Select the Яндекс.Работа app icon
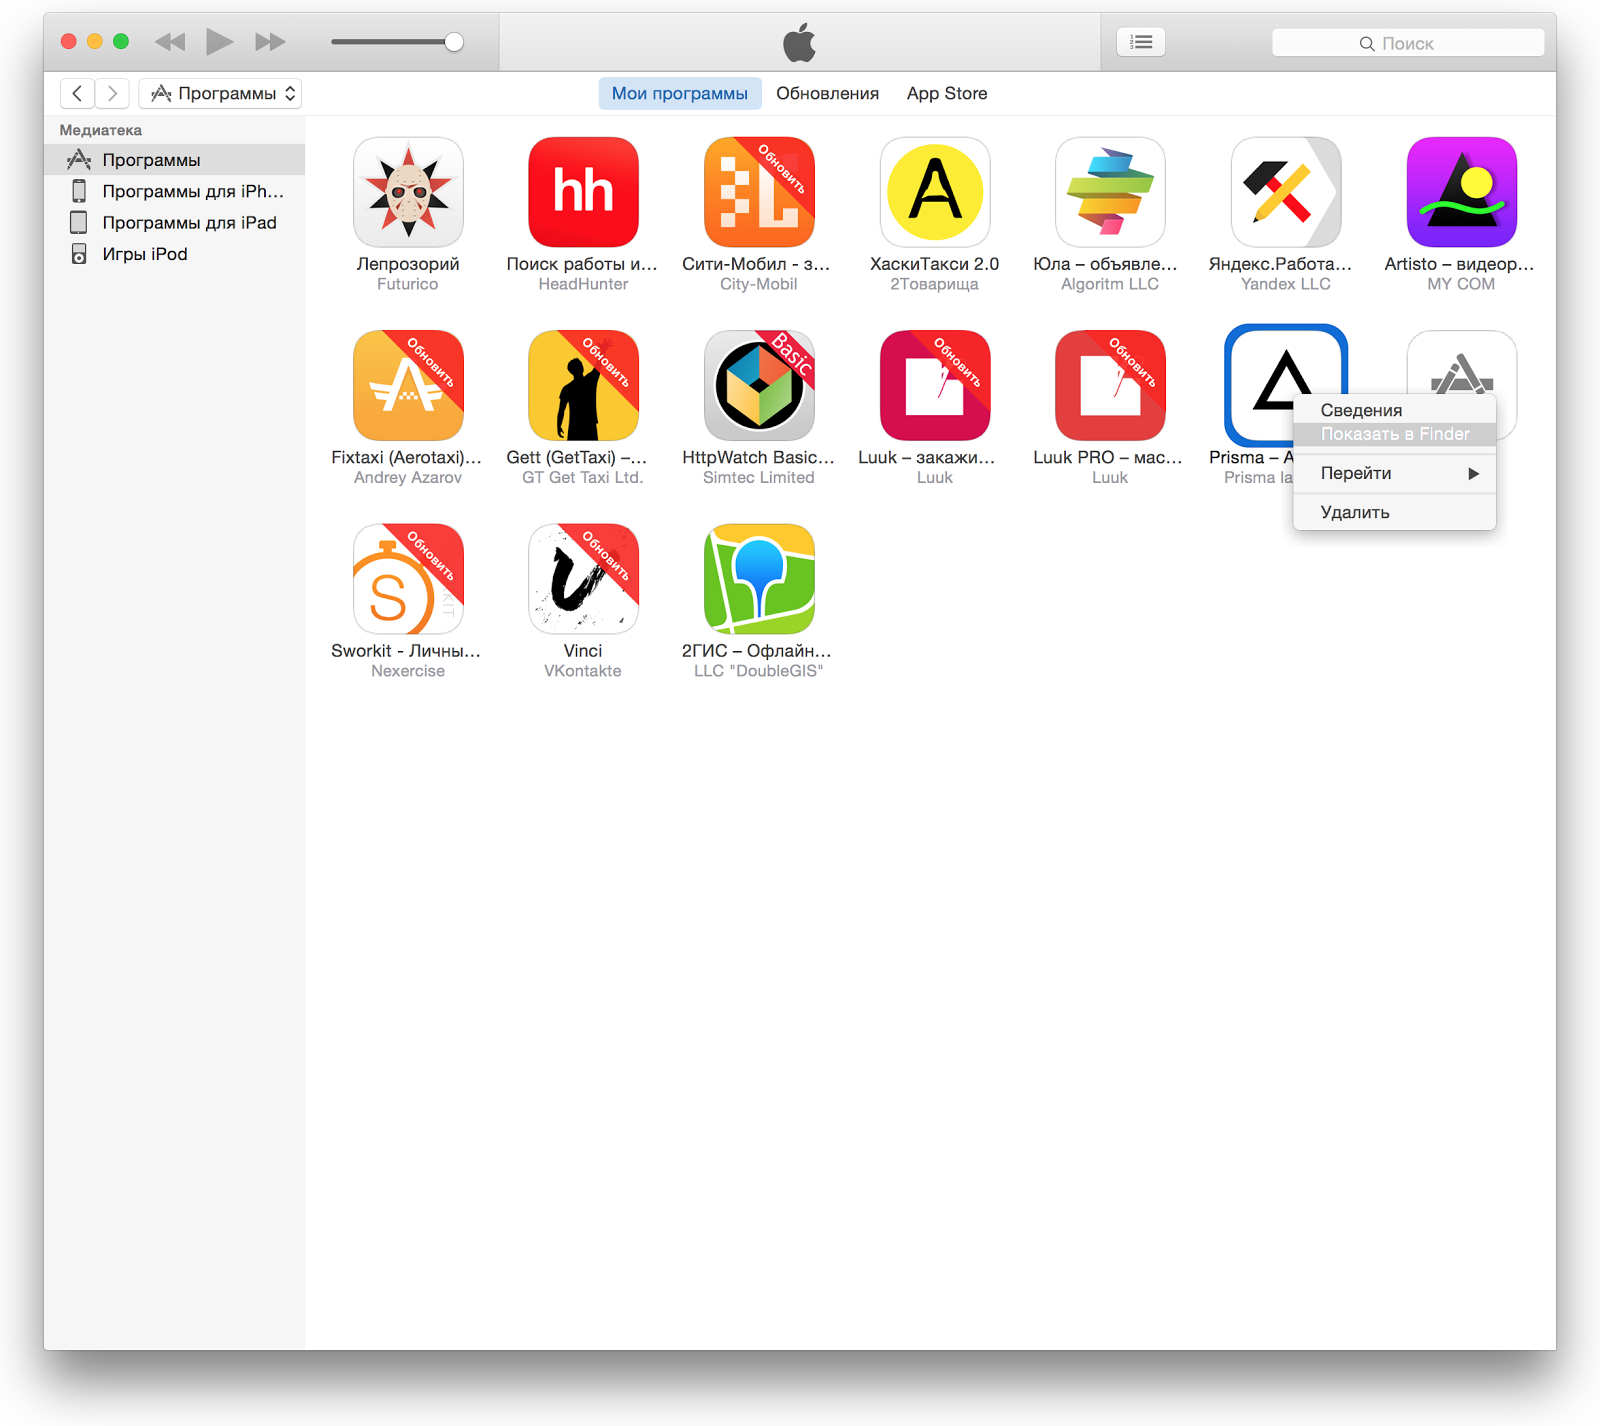1600x1426 pixels. tap(1286, 192)
